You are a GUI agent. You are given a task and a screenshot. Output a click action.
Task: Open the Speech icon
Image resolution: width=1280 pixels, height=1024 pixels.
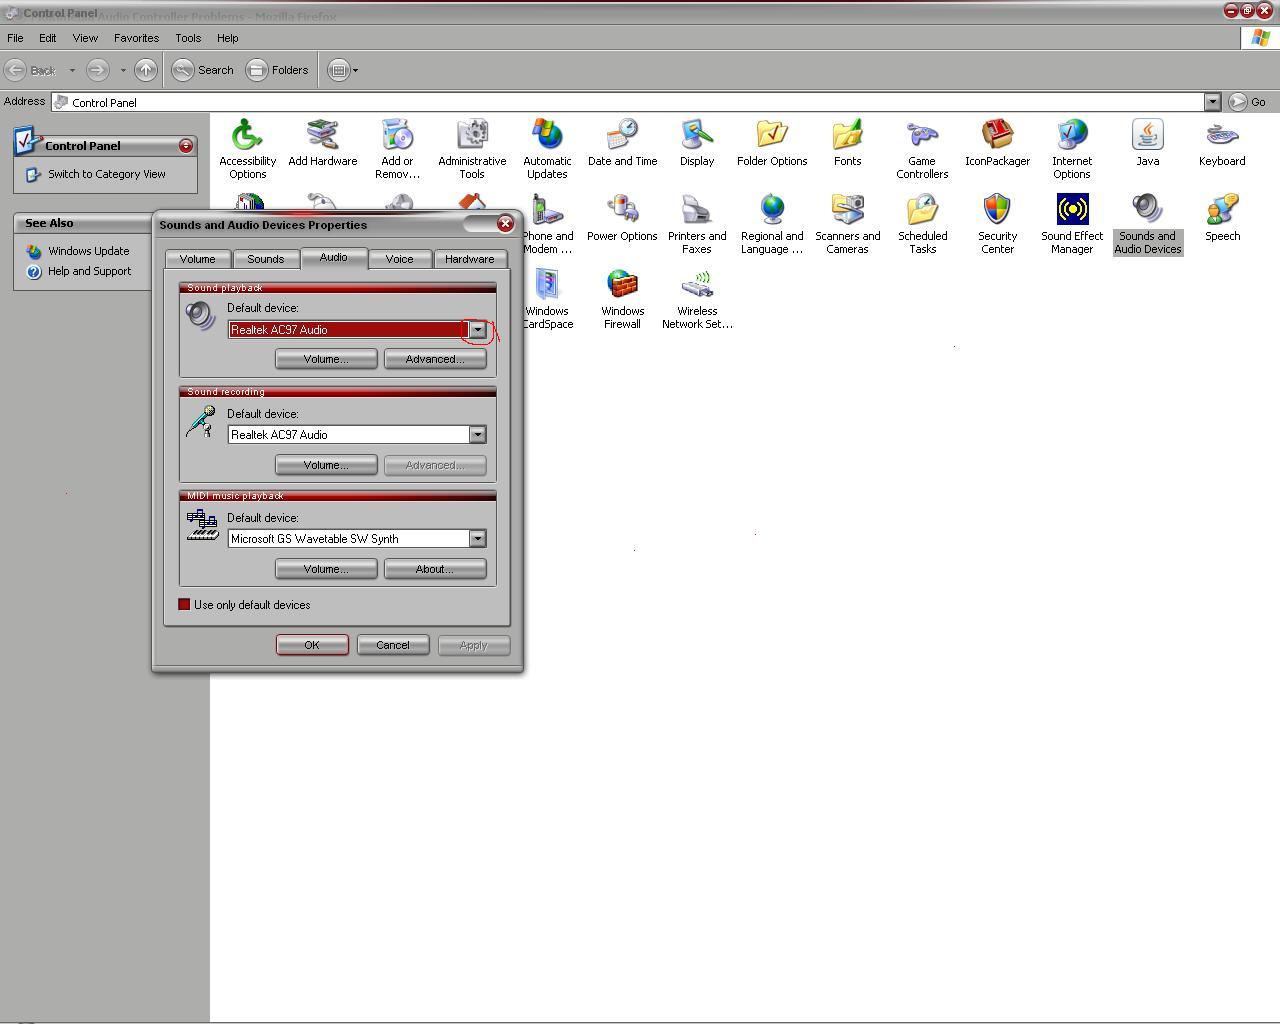click(x=1222, y=217)
